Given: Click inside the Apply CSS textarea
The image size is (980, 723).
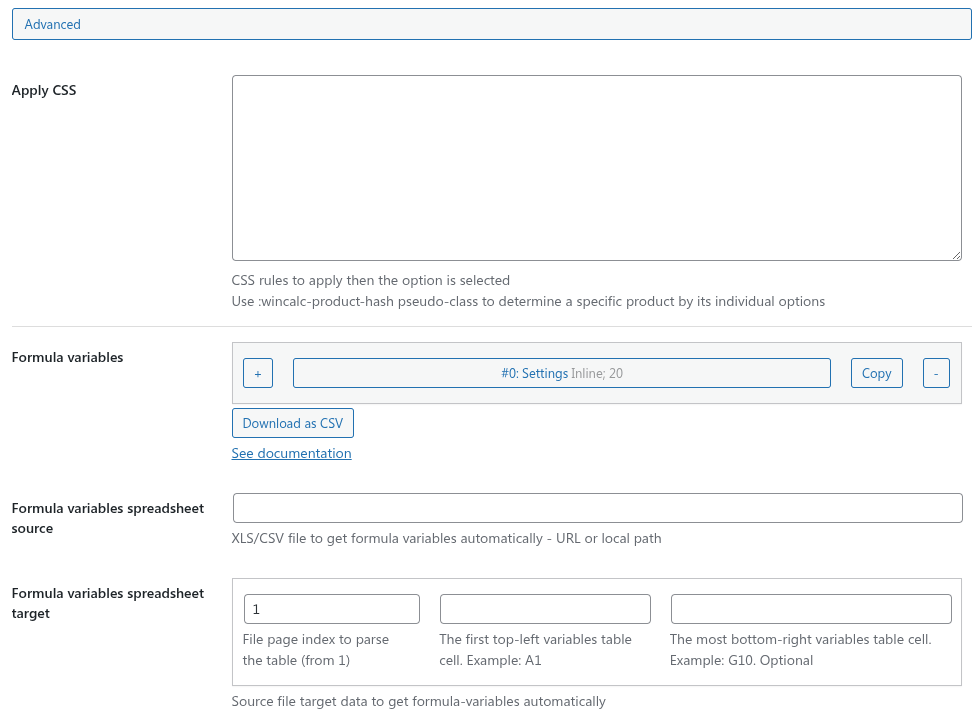Looking at the screenshot, I should pos(596,168).
